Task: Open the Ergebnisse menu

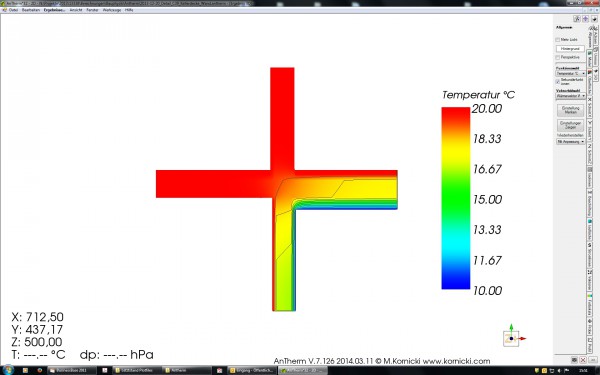Action: [54, 10]
